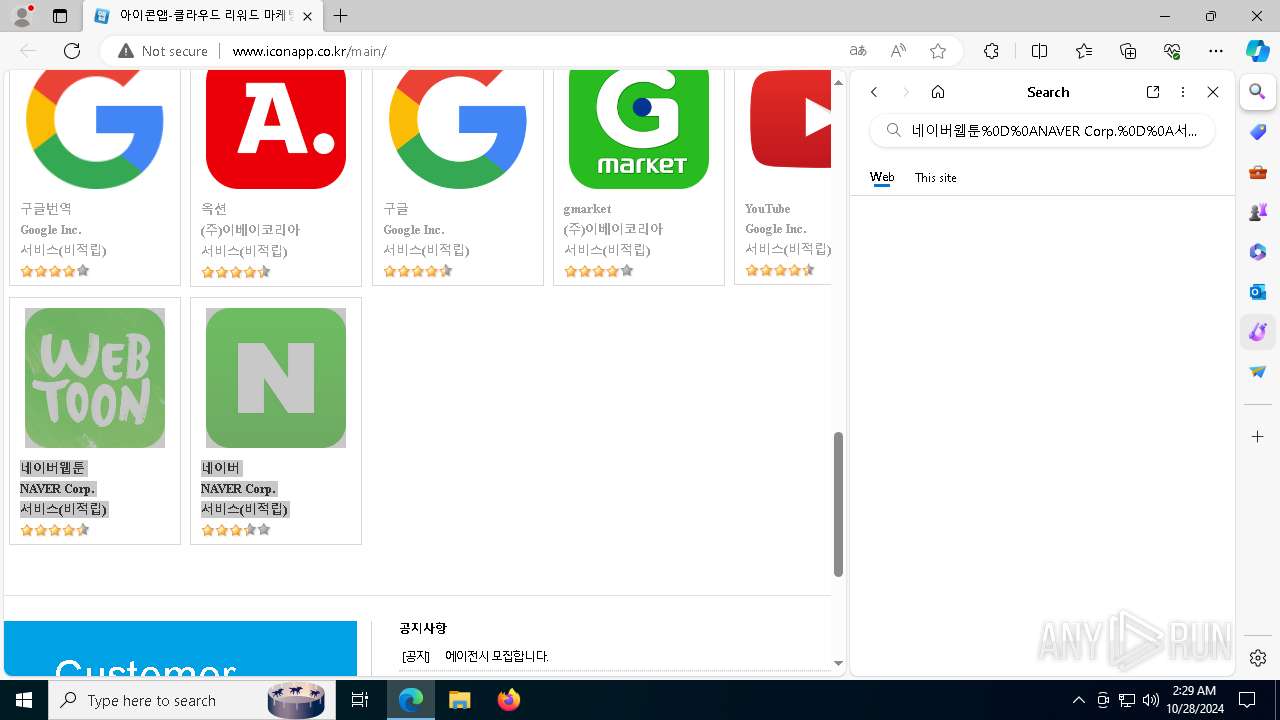Screen dimensions: 1280x720
Task: Click the 네이버 app title text
Action: point(221,468)
